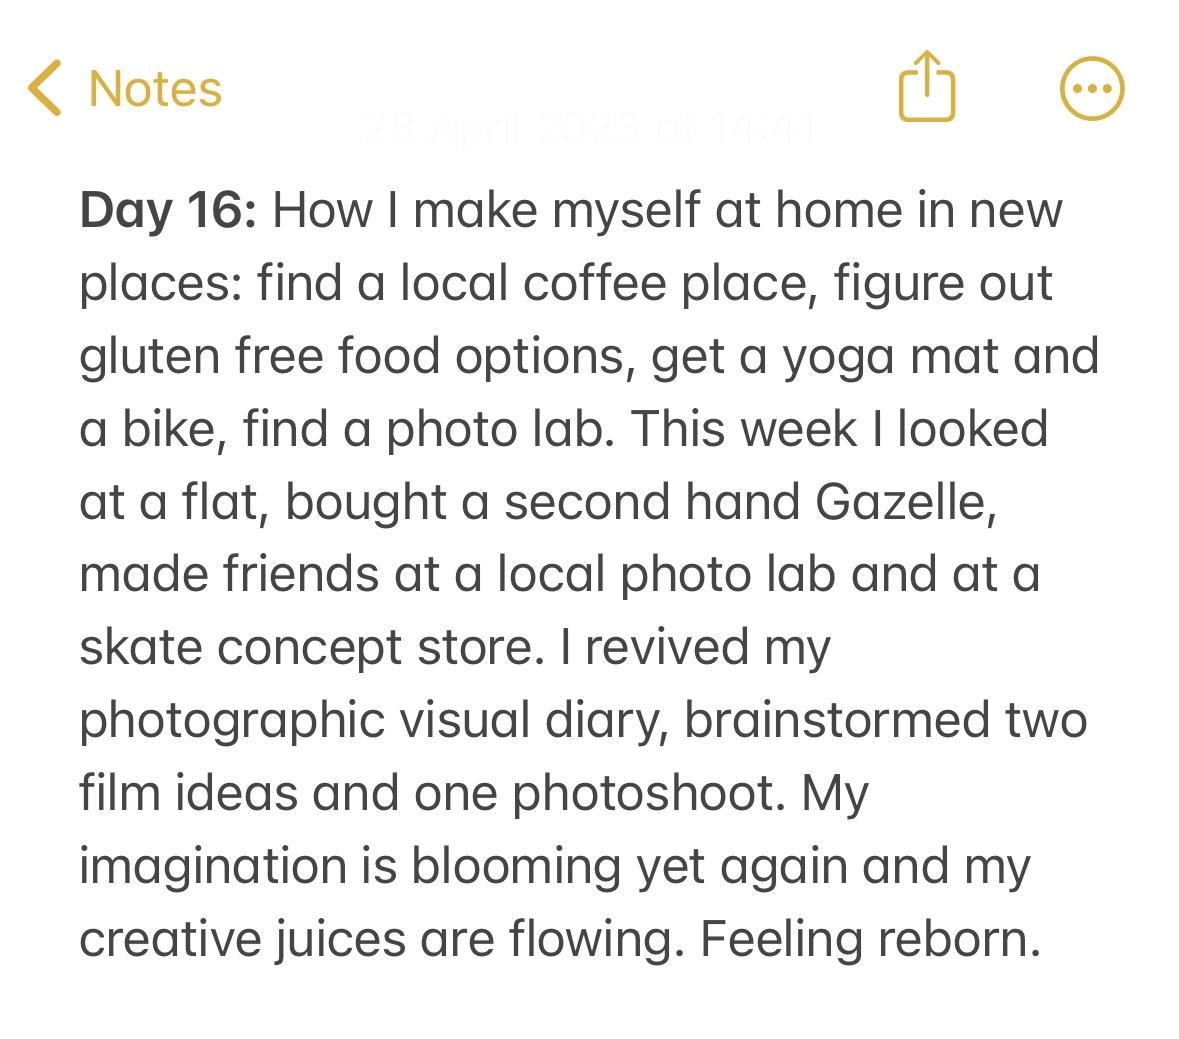Tap the back chevron arrow
Image resolution: width=1179 pixels, height=1039 pixels.
[45, 88]
